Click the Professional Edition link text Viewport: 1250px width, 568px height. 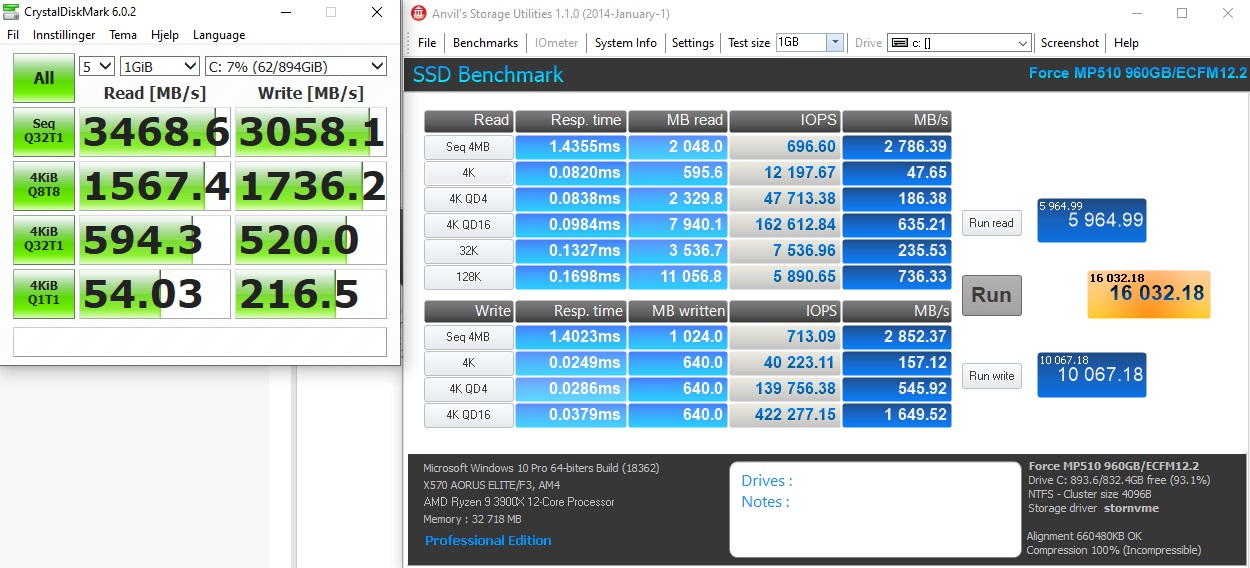488,540
